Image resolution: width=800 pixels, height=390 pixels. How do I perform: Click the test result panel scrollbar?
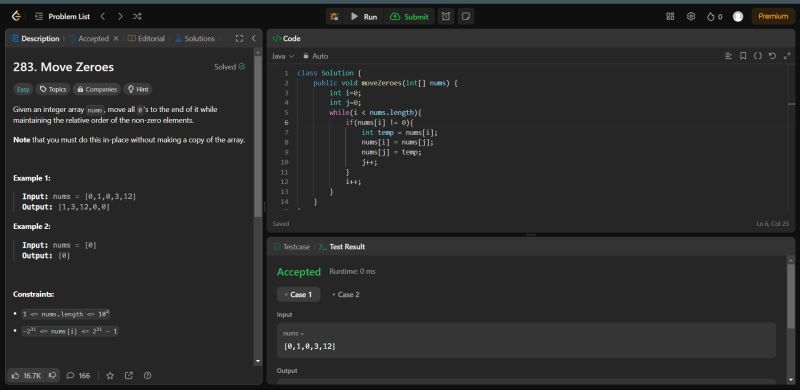791,297
